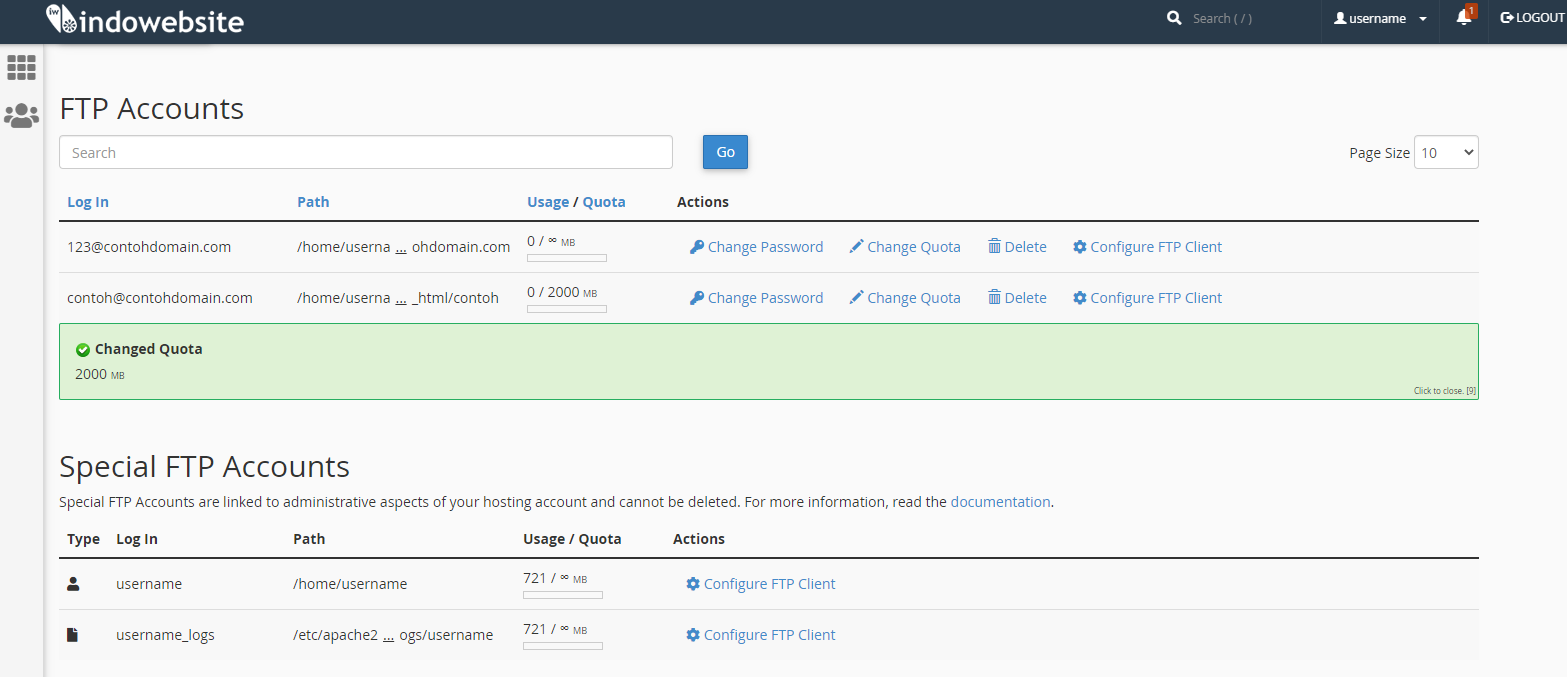1567x677 pixels.
Task: Click trash icon for contoh@contohdomain.com
Action: 994,298
